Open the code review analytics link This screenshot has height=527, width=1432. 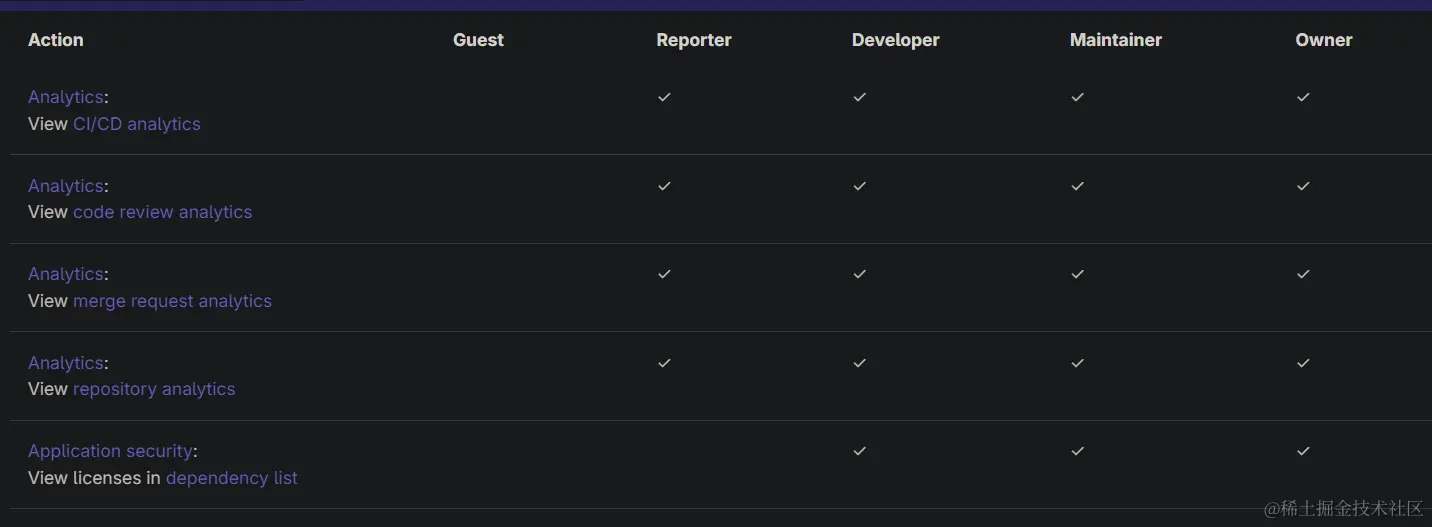click(162, 212)
